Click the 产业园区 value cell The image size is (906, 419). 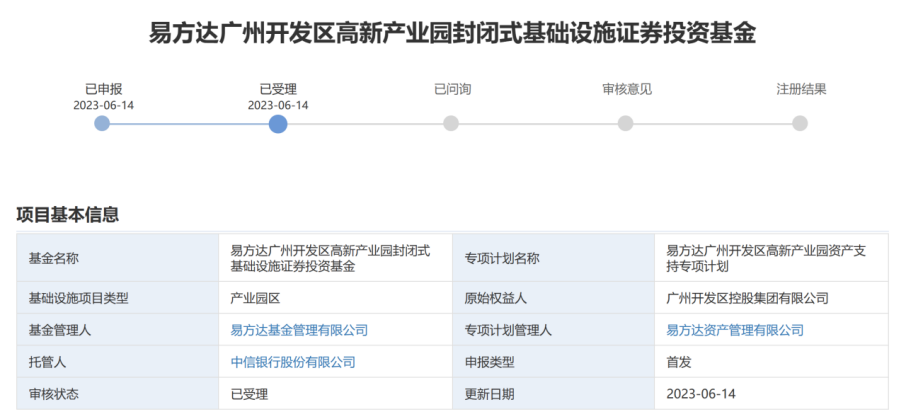tap(336, 298)
